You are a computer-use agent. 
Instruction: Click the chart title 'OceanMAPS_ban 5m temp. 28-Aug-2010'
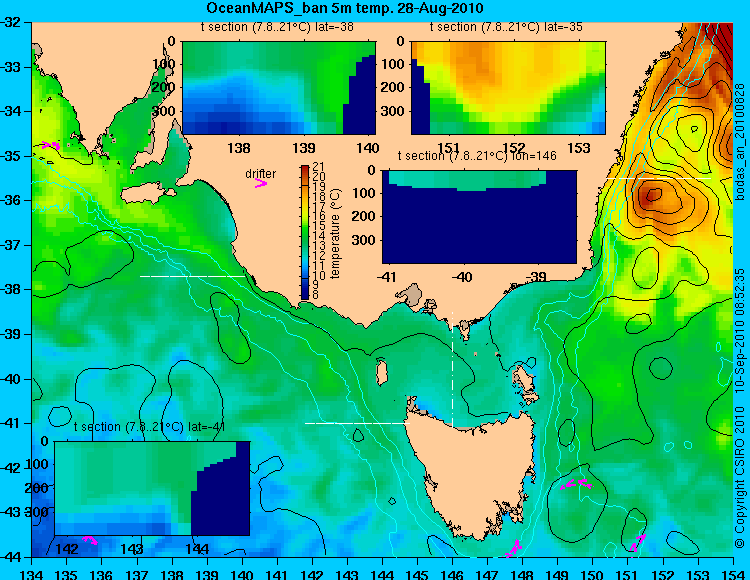click(345, 8)
